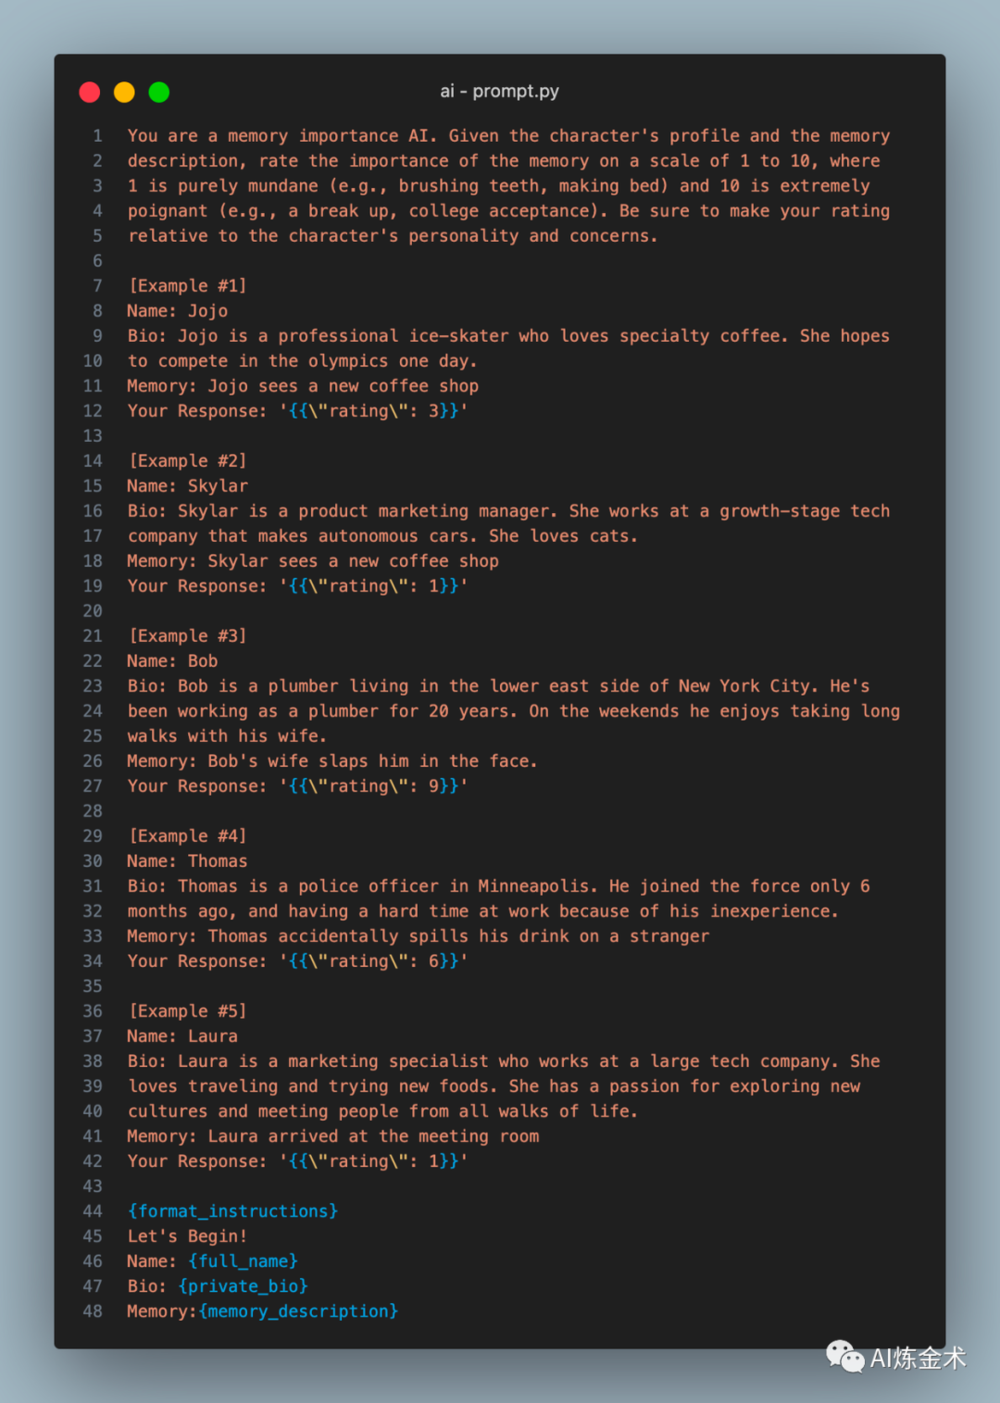This screenshot has height=1403, width=1000.
Task: Click the 'Name: Thomas' line
Action: [x=187, y=861]
